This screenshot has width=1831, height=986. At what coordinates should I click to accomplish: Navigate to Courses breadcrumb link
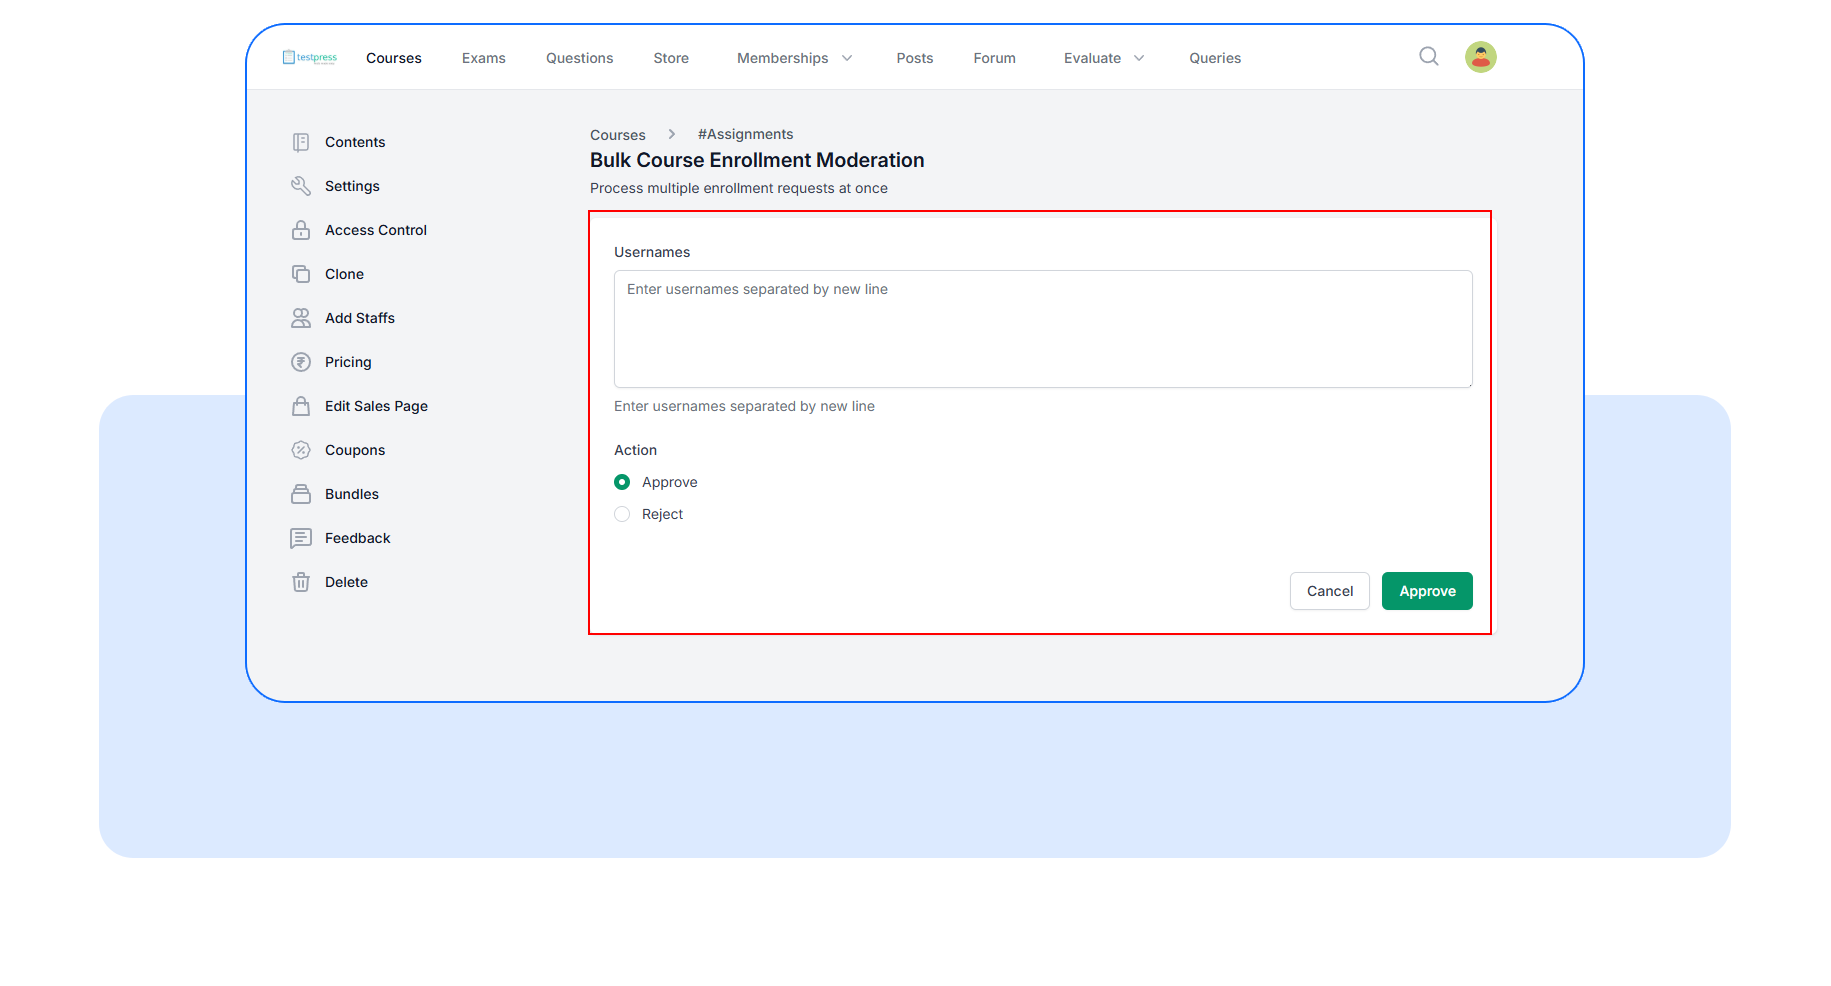pos(617,135)
